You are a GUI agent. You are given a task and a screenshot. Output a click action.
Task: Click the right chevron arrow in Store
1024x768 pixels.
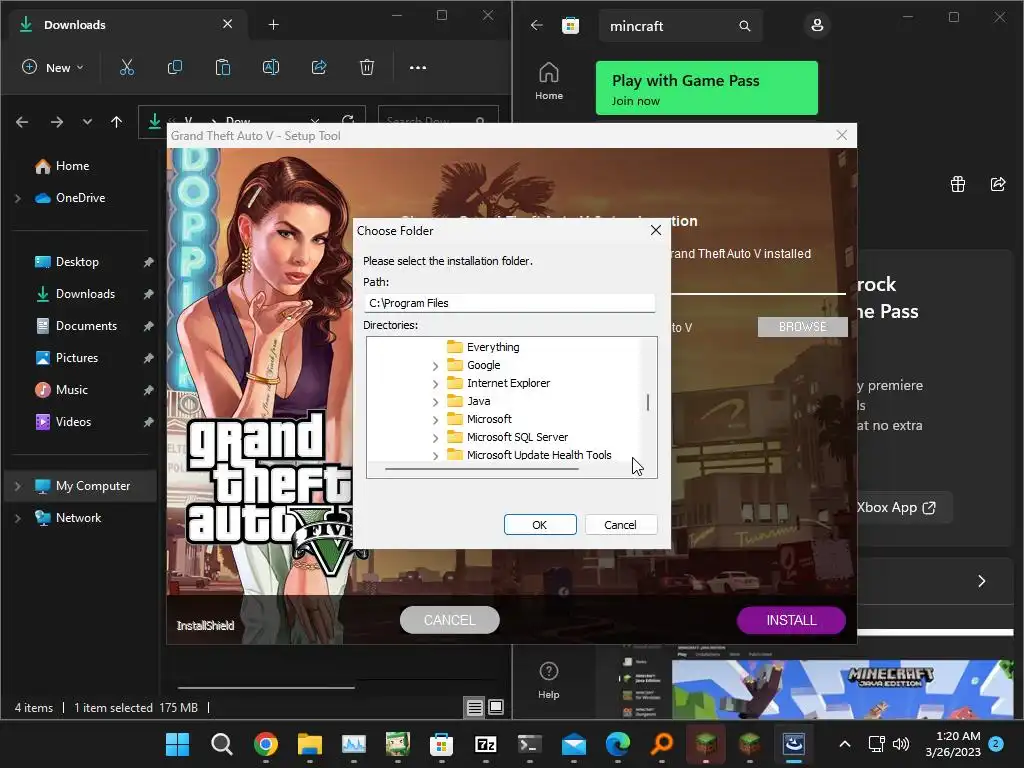tap(982, 581)
